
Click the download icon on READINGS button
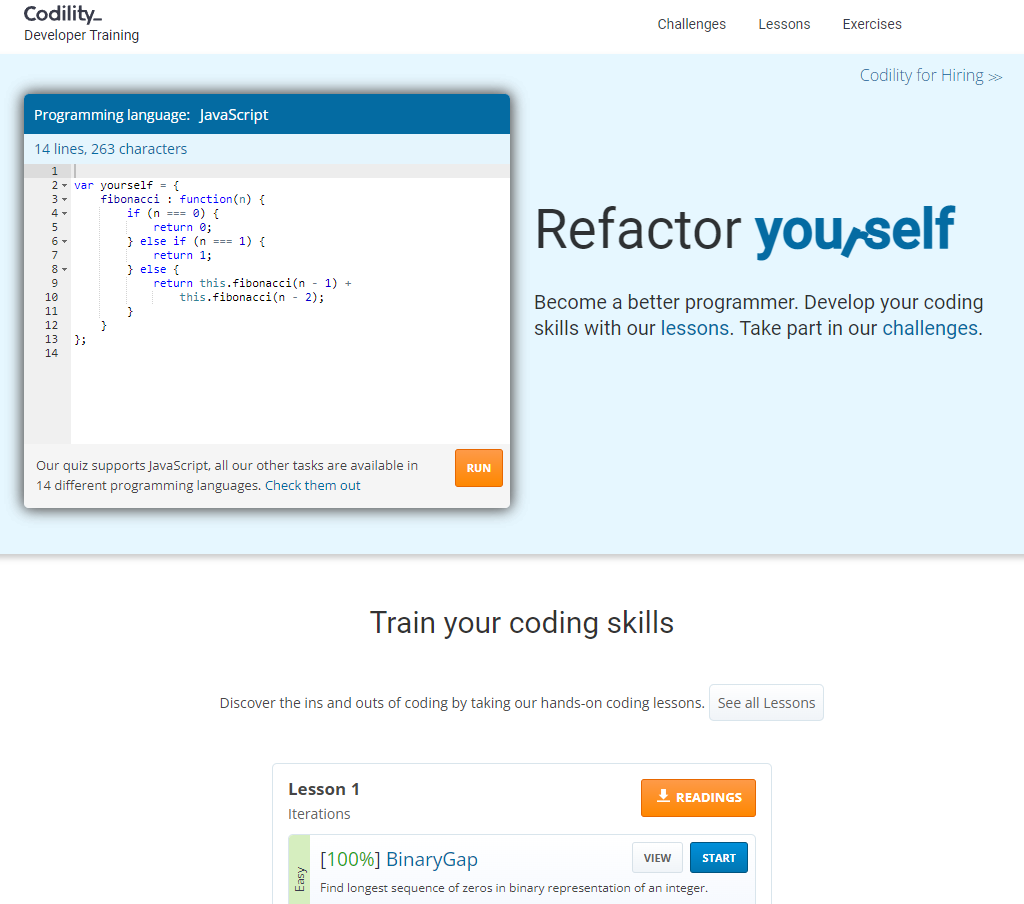(663, 796)
